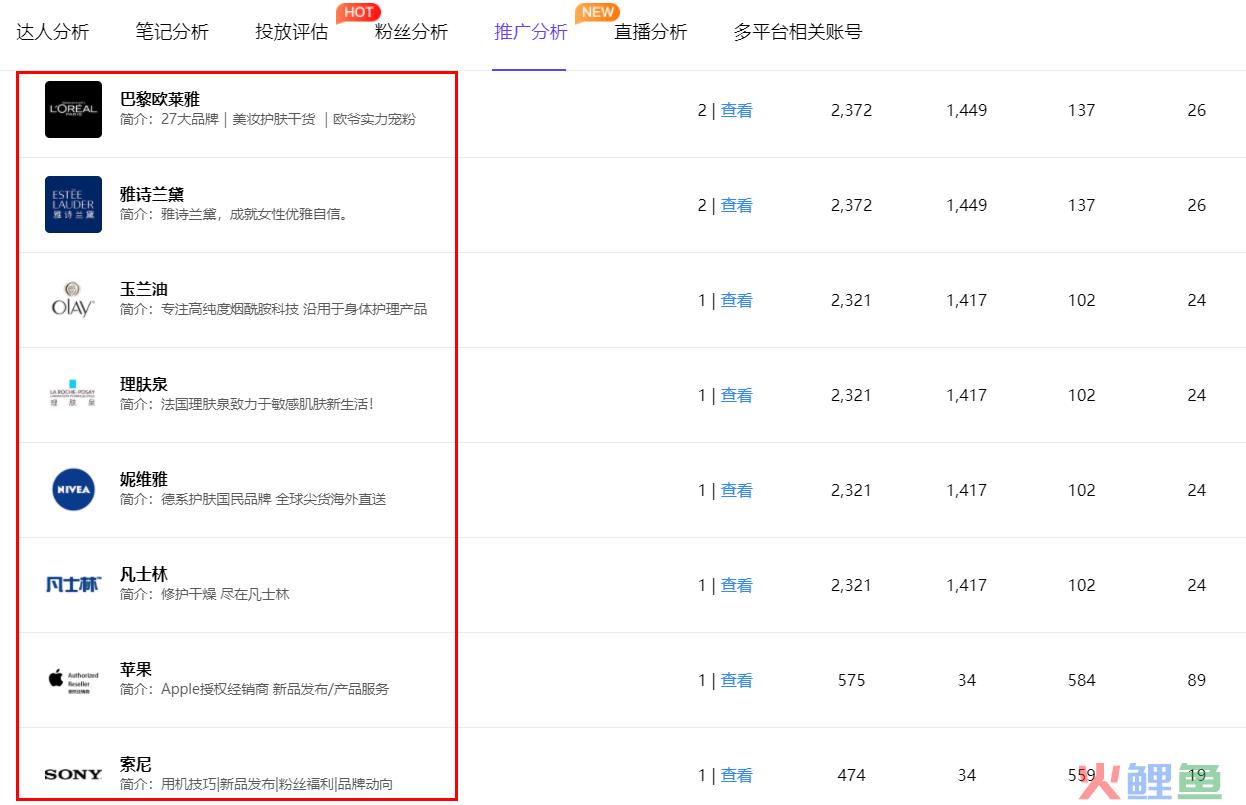Click the 凡士林 blue brand logo
This screenshot has height=805, width=1246.
click(73, 584)
